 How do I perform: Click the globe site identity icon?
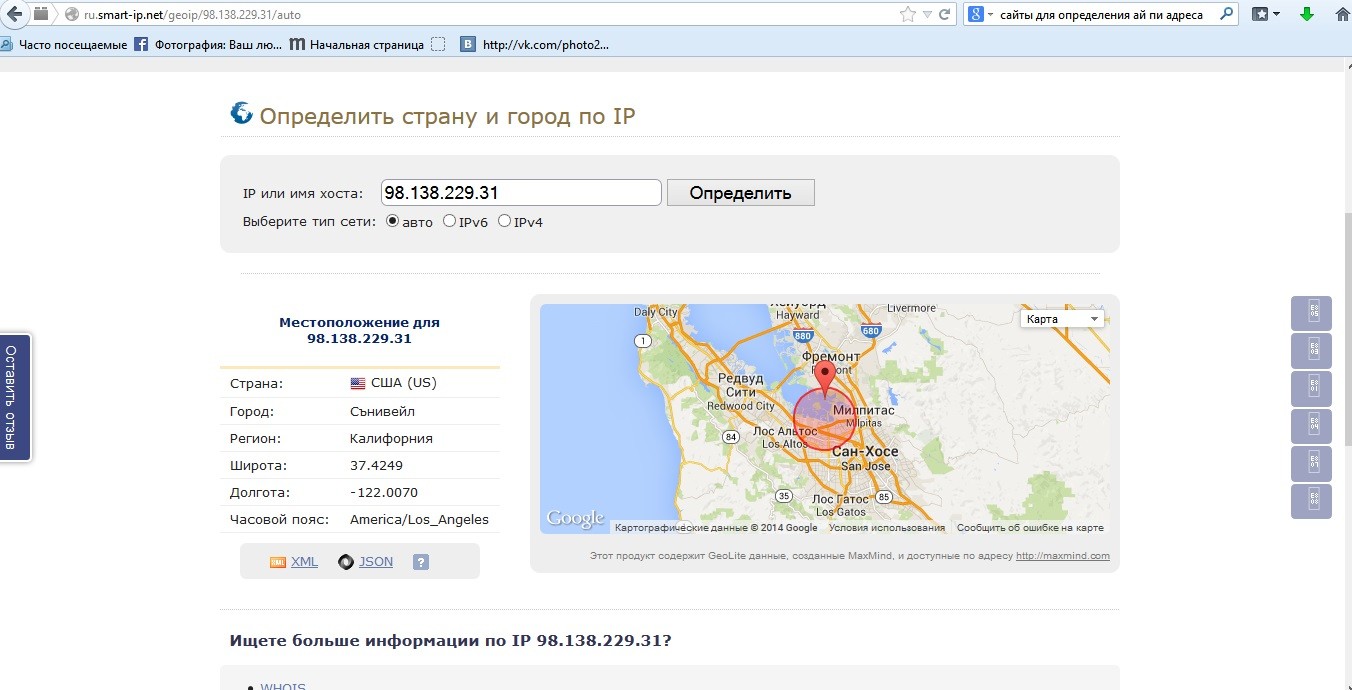click(x=72, y=15)
